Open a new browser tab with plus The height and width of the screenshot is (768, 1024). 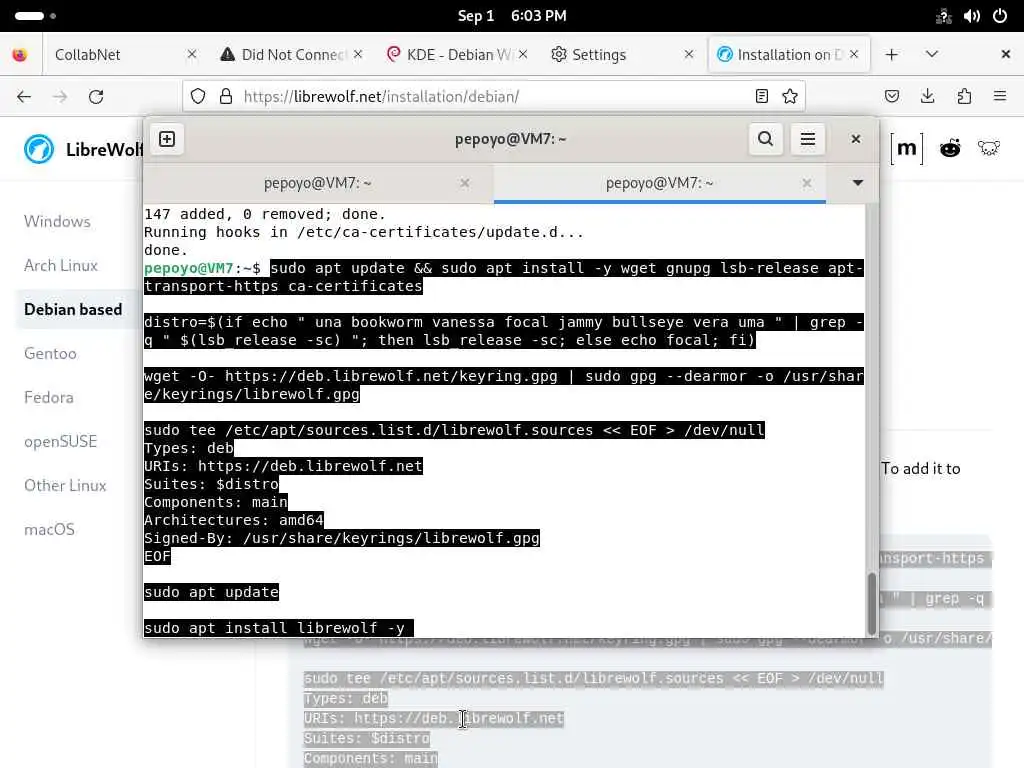point(891,54)
